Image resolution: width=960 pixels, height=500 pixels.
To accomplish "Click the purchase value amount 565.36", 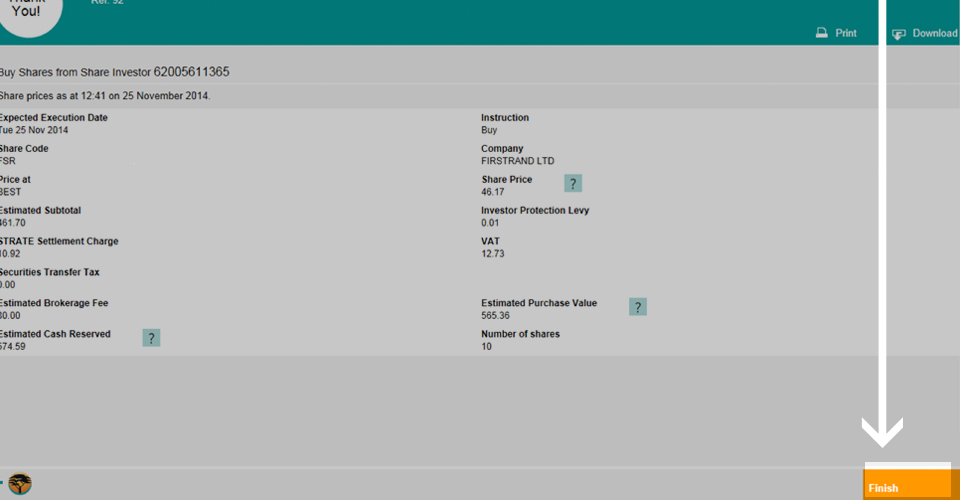I will tap(496, 316).
